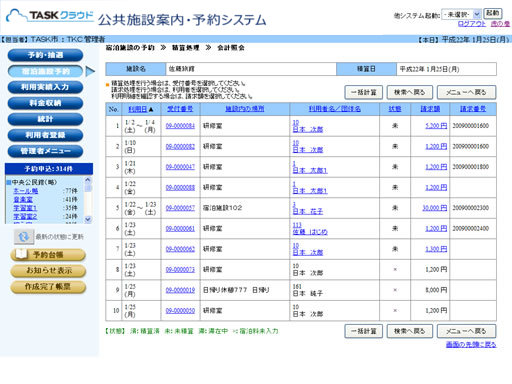Sort by the 請求額 column header
This screenshot has width=512, height=384.
tap(430, 109)
